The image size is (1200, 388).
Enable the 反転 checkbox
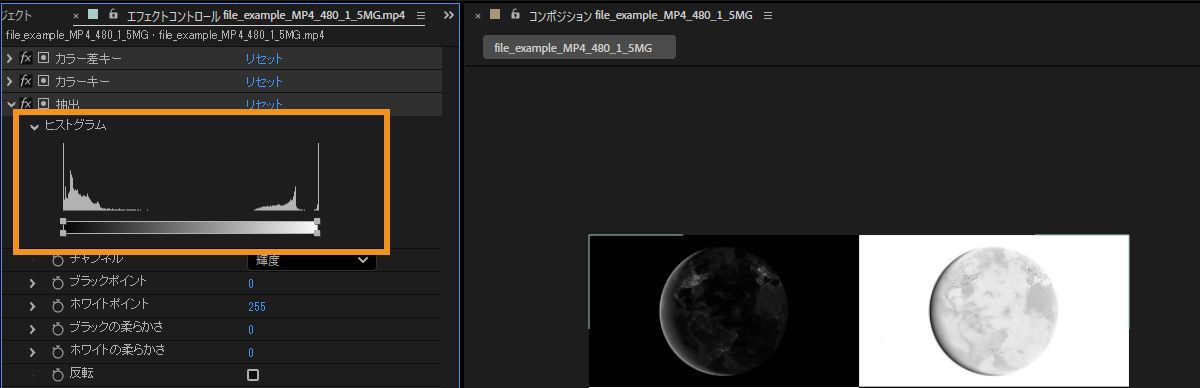pos(253,375)
